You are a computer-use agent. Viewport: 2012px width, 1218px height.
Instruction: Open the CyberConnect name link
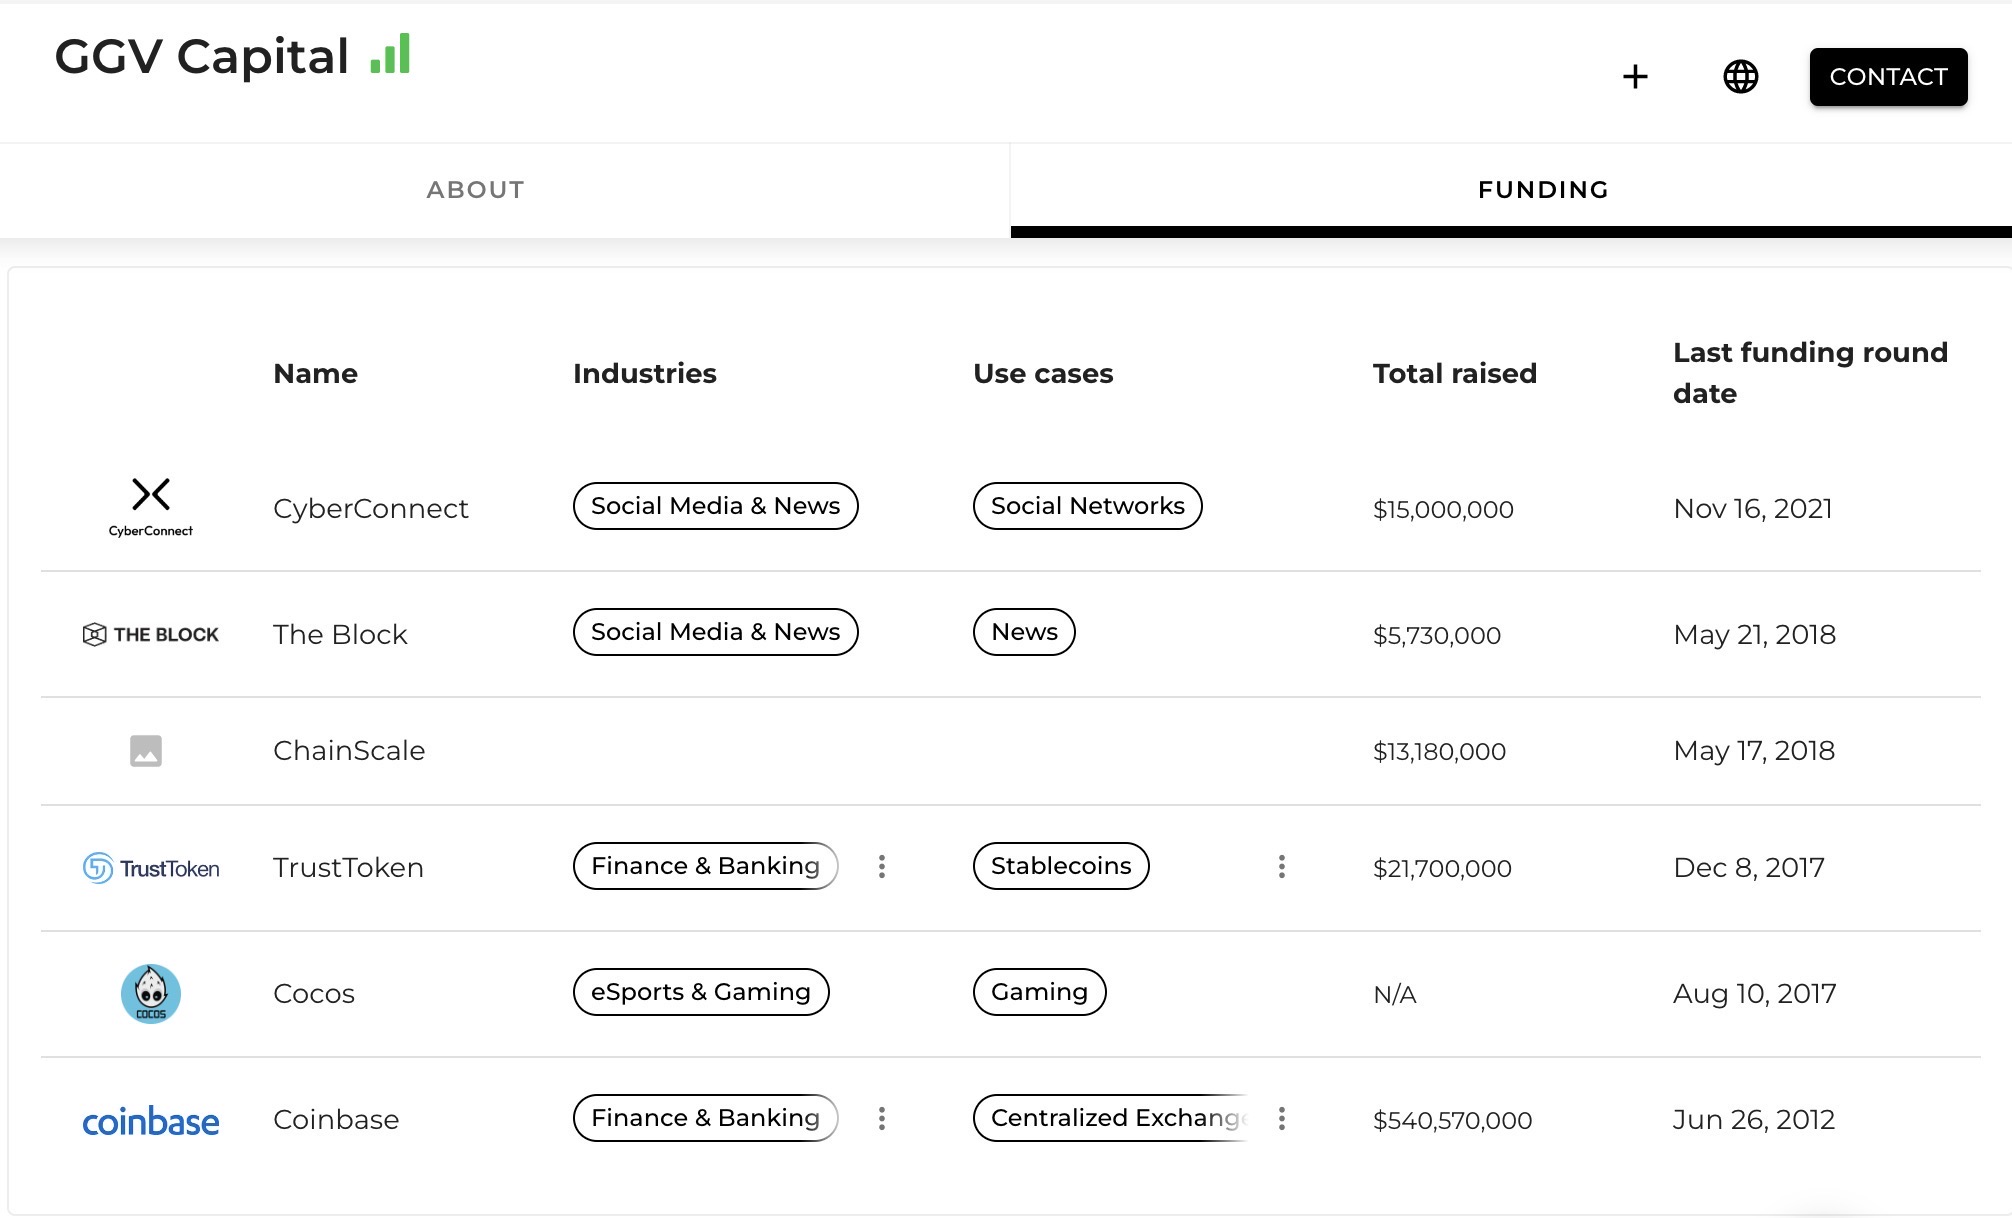[370, 508]
